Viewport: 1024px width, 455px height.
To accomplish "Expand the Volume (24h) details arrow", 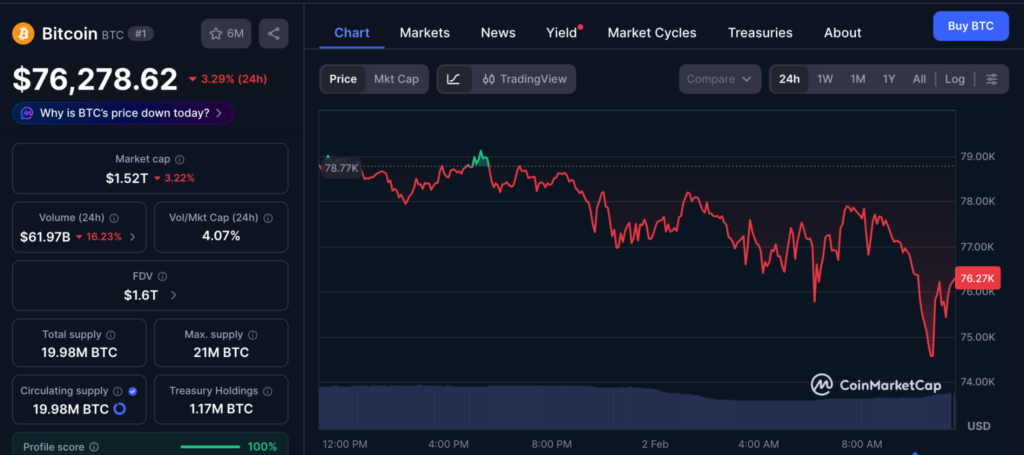I will pos(133,237).
